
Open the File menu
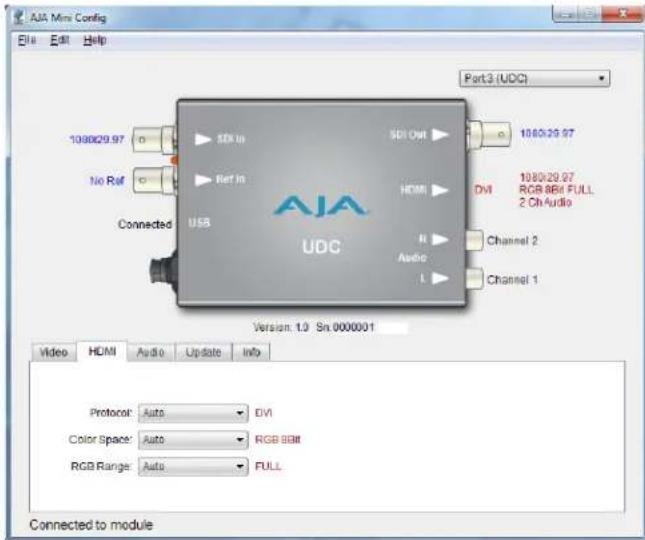(27, 40)
